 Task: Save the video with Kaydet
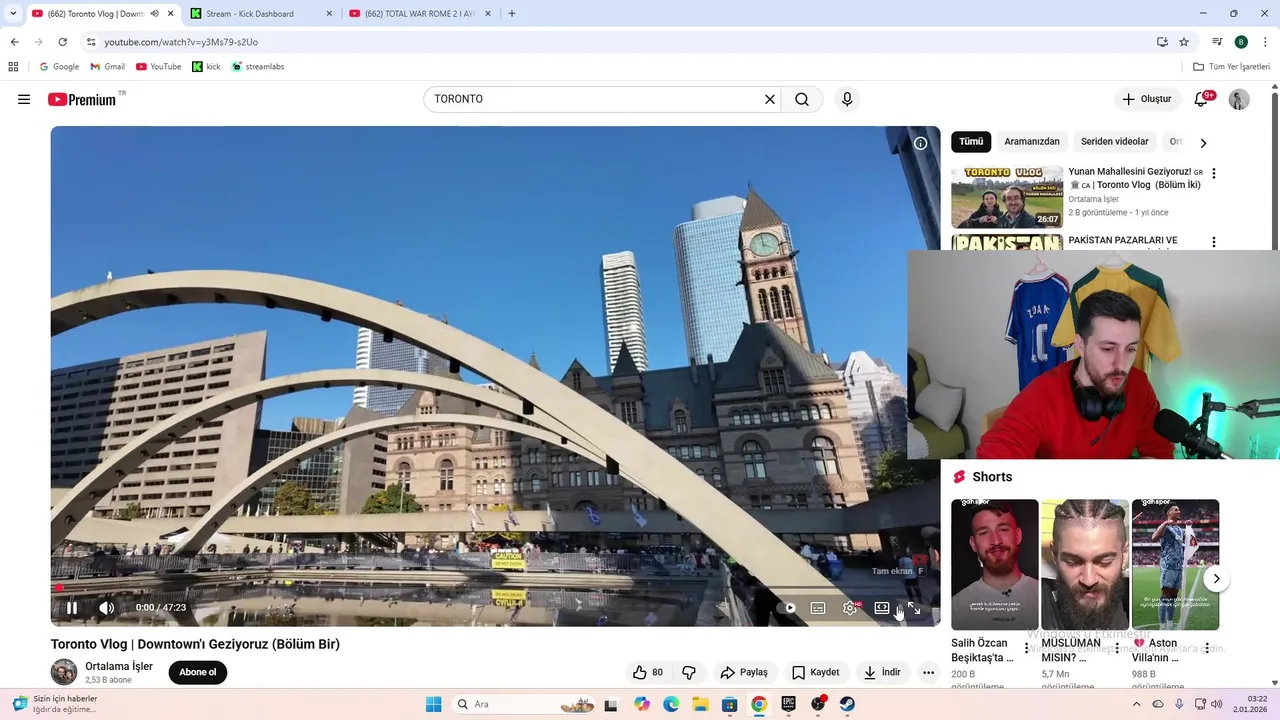click(816, 672)
